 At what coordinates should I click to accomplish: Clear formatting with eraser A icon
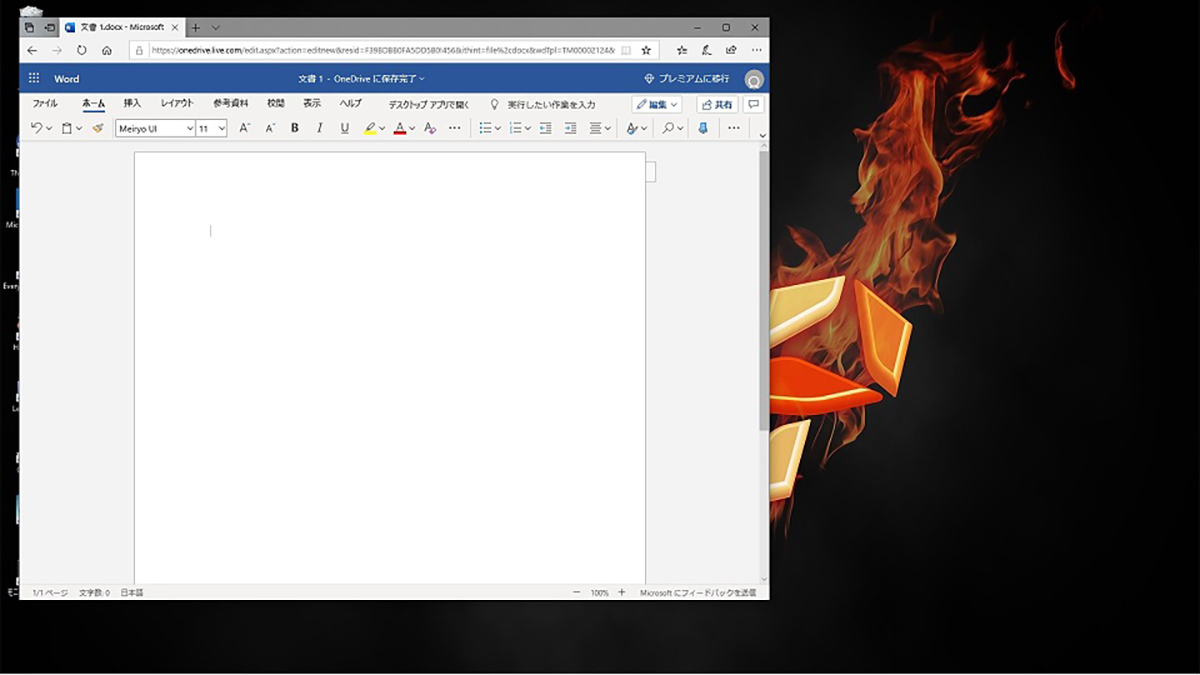pyautogui.click(x=430, y=128)
